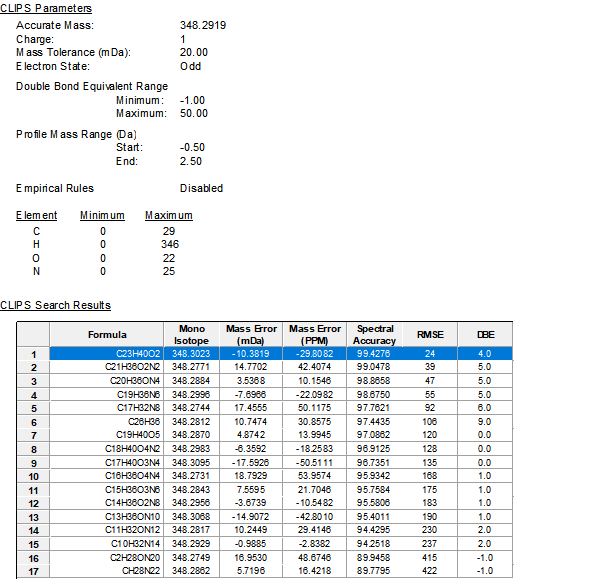Click RMSE value 422 cell
The width and height of the screenshot is (600, 580).
430,571
